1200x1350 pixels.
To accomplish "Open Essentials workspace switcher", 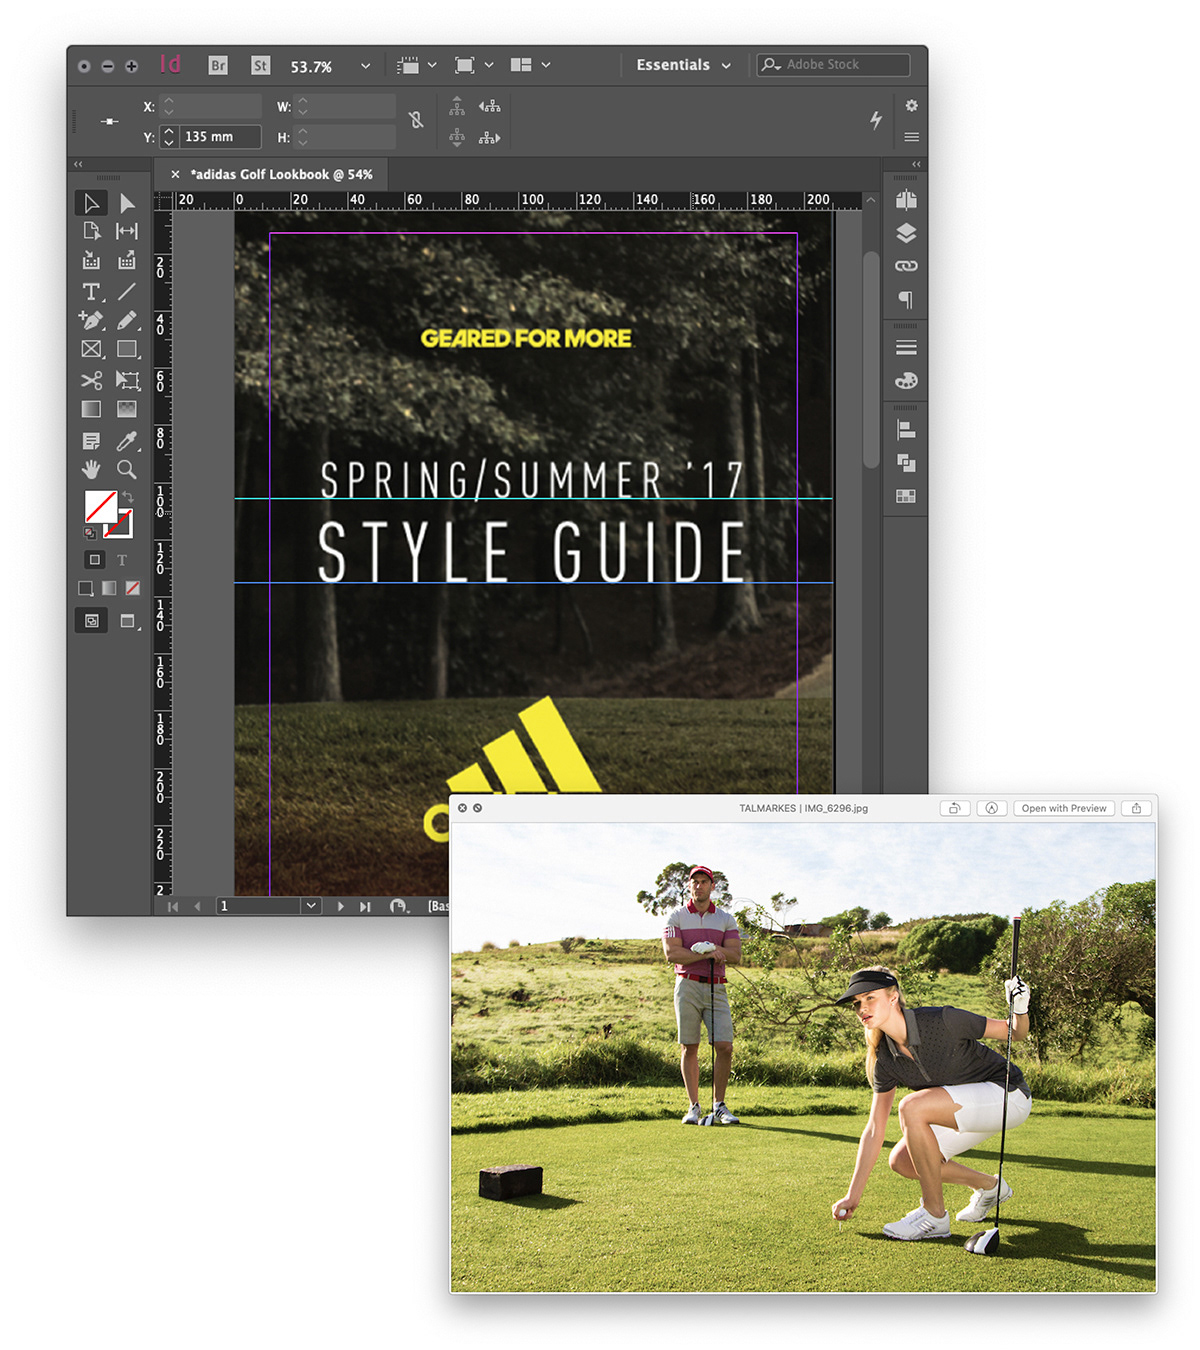I will (683, 65).
